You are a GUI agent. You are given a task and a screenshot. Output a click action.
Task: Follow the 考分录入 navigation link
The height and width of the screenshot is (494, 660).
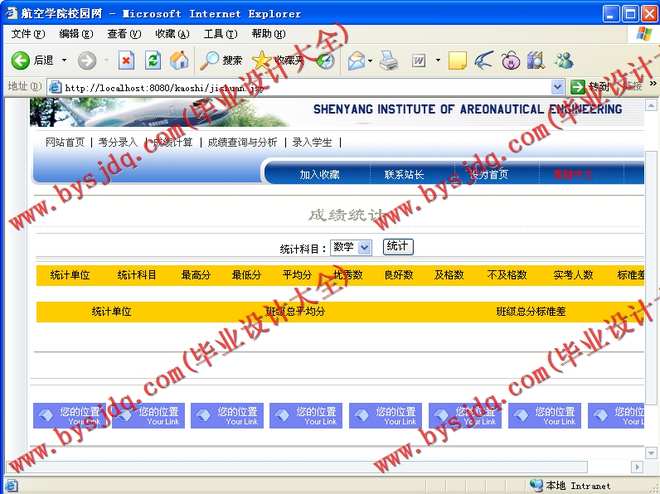117,143
